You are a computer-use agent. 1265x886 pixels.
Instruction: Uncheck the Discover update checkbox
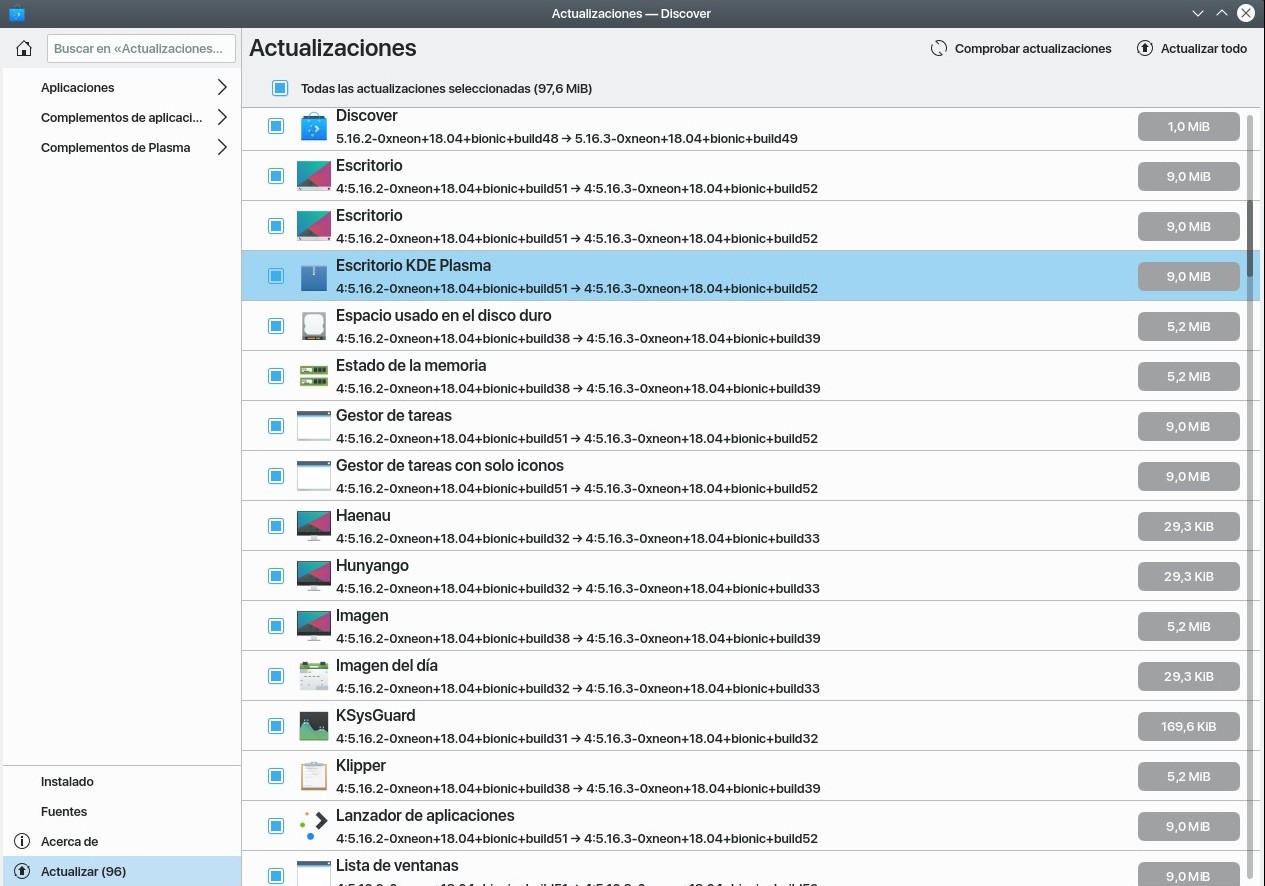tap(276, 126)
